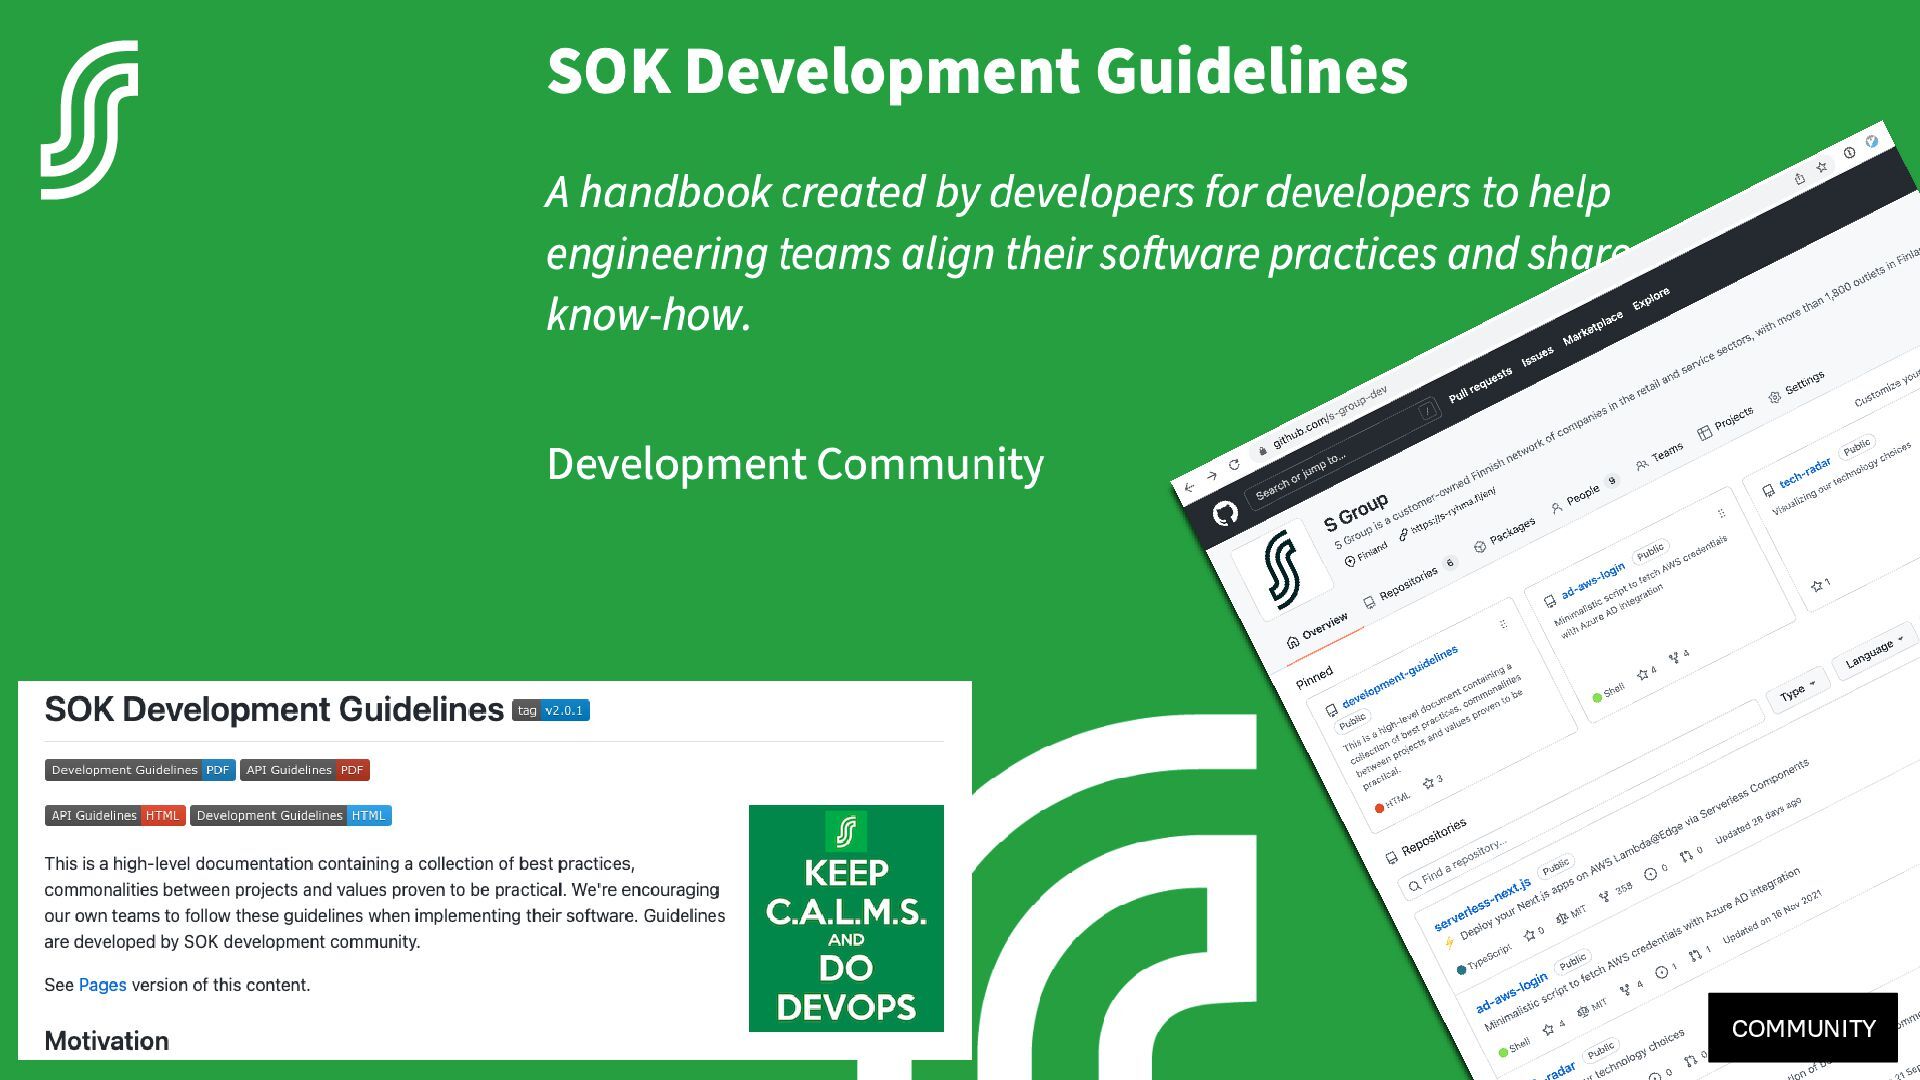
Task: Click the white S logo top-left
Action: point(90,120)
